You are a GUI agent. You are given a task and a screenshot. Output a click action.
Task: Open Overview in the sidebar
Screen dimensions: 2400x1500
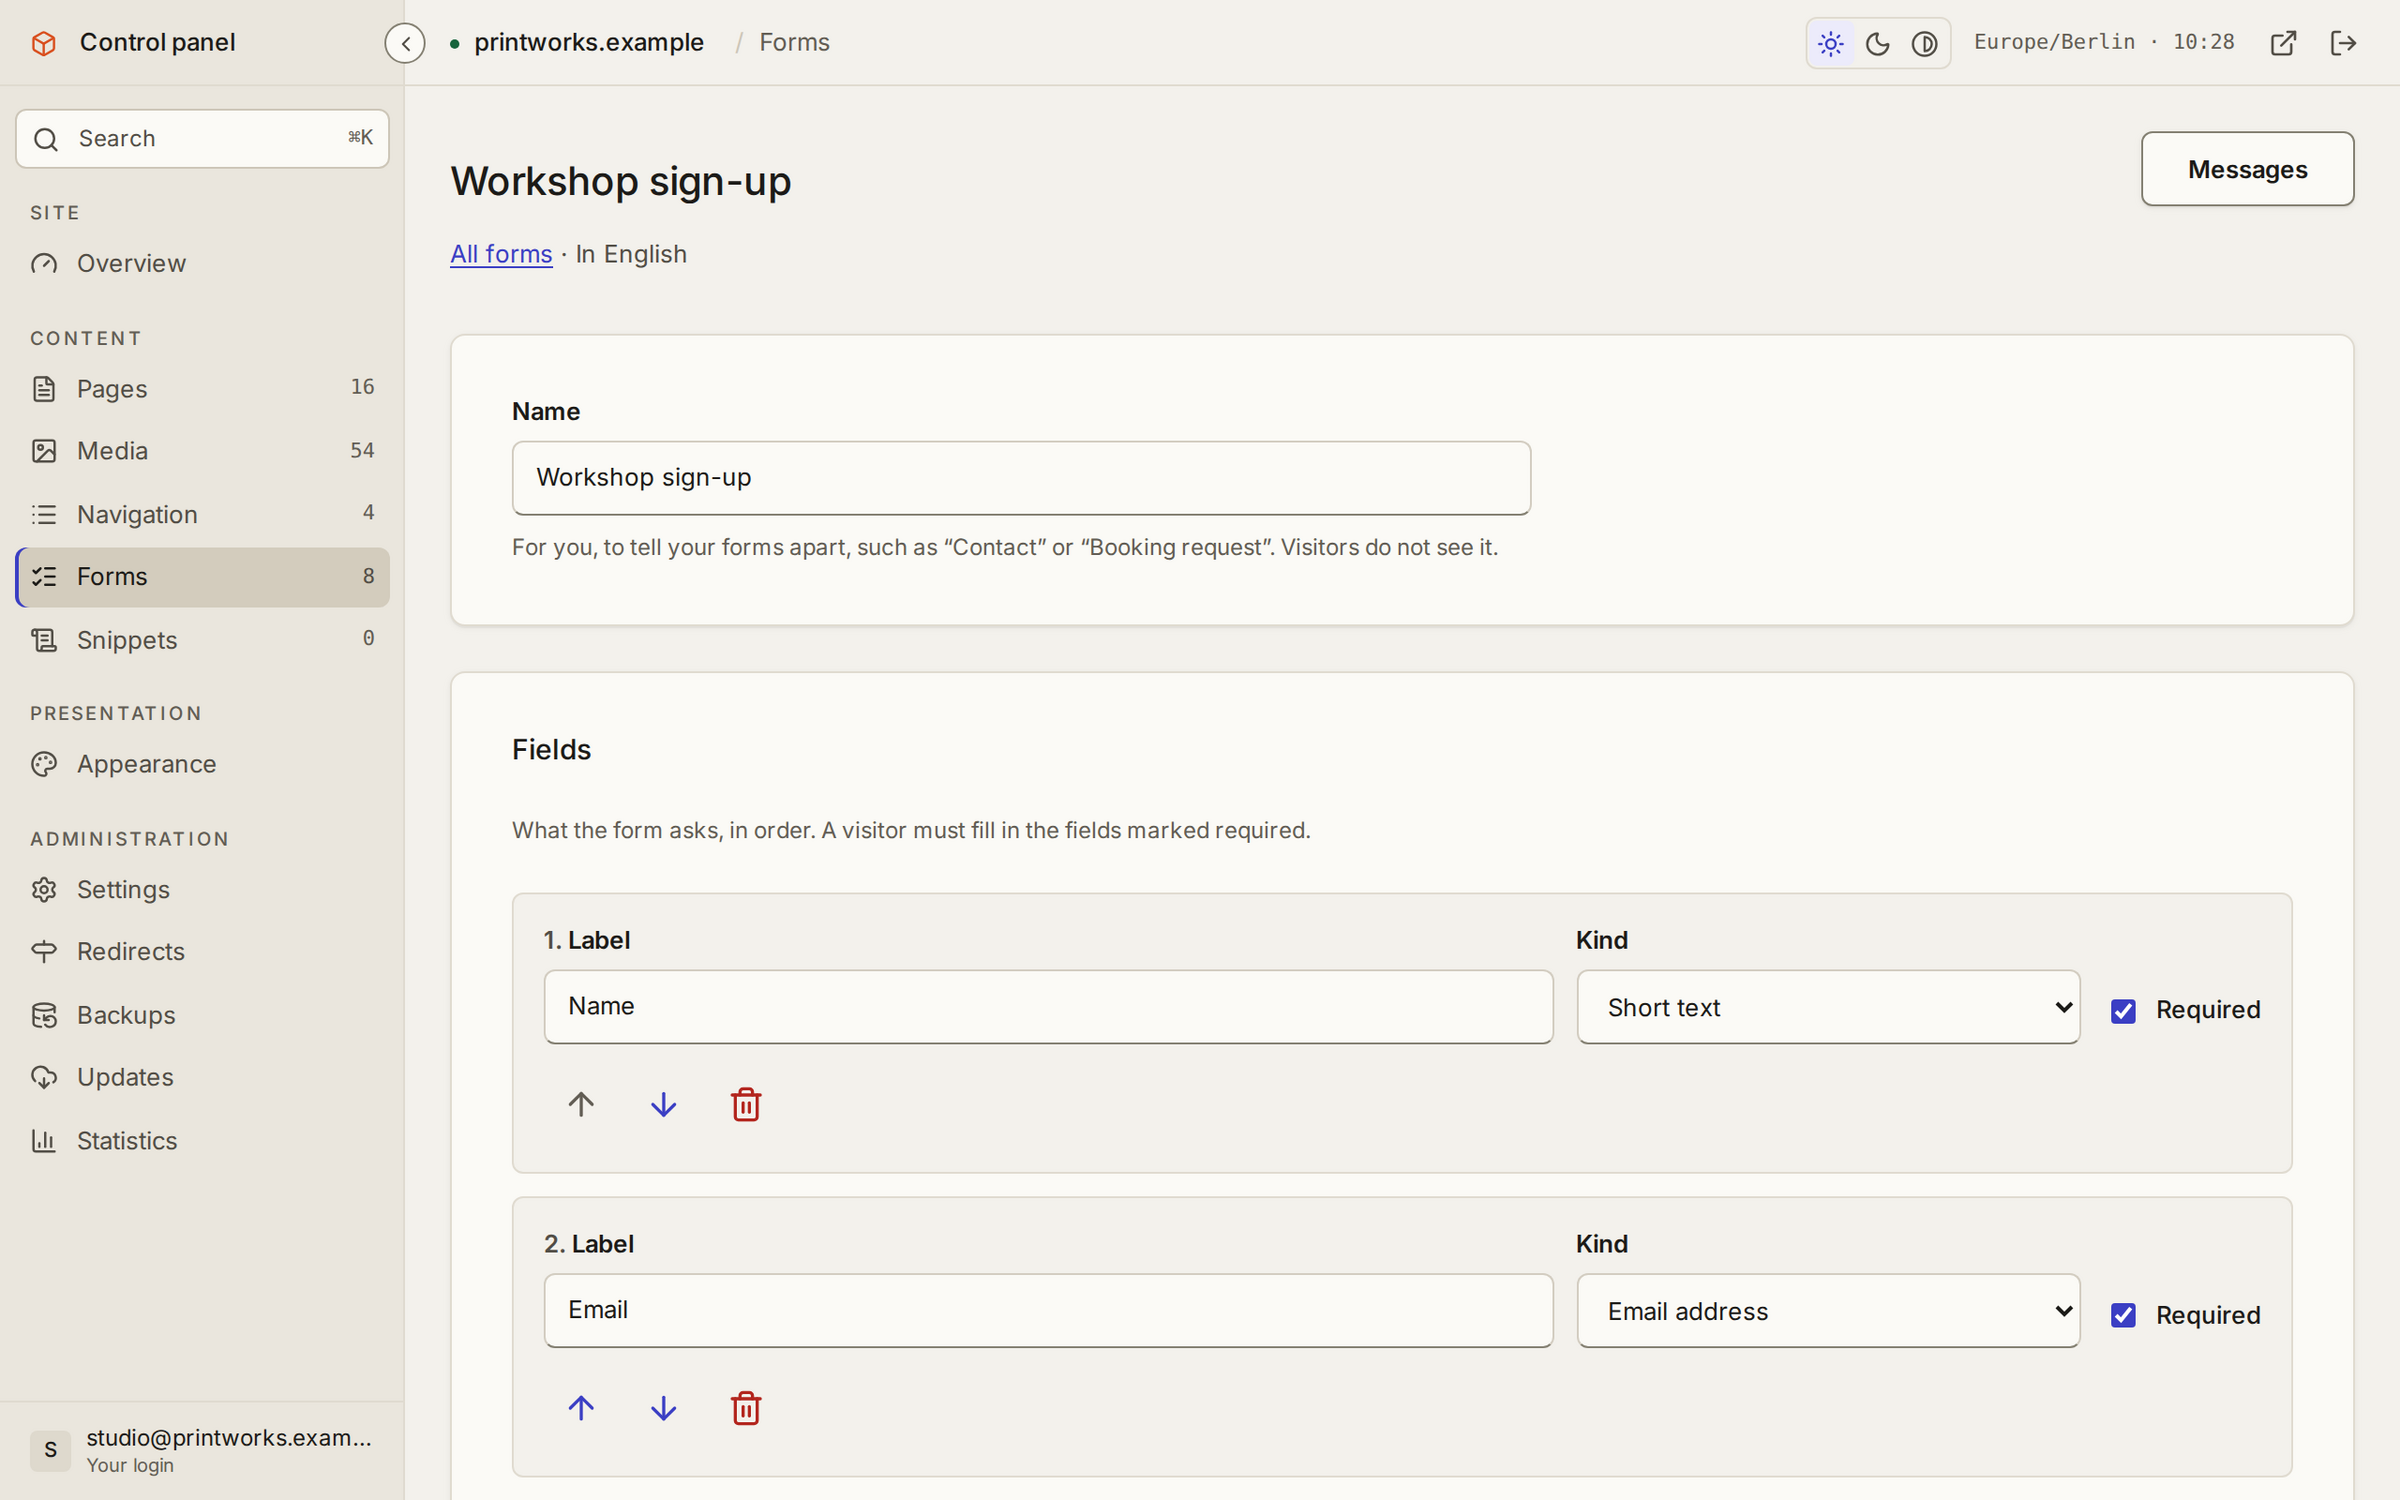[x=202, y=263]
